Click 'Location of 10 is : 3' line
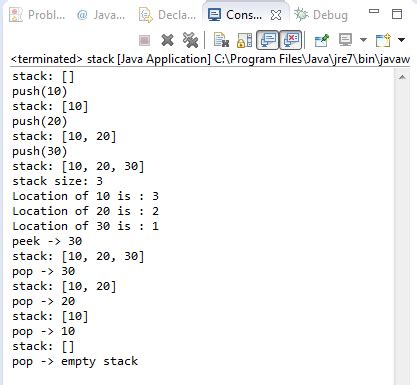 tap(86, 196)
